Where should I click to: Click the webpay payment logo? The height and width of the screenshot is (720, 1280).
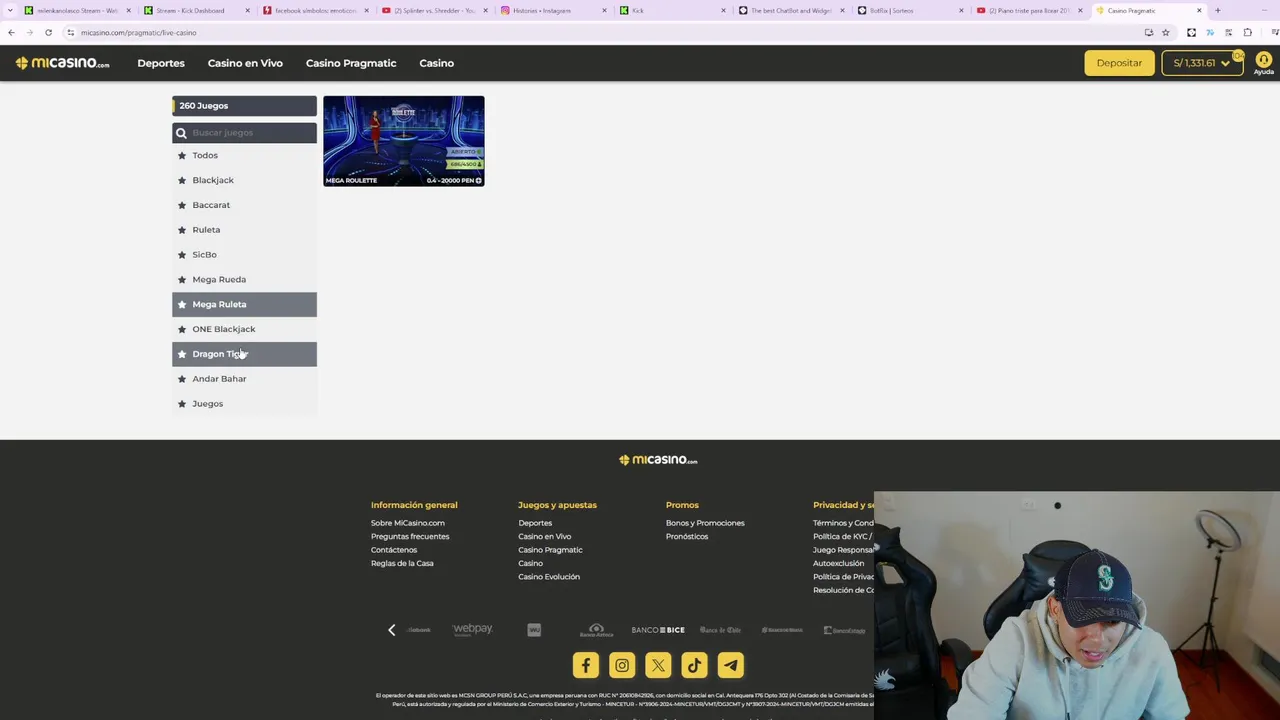[x=472, y=629]
